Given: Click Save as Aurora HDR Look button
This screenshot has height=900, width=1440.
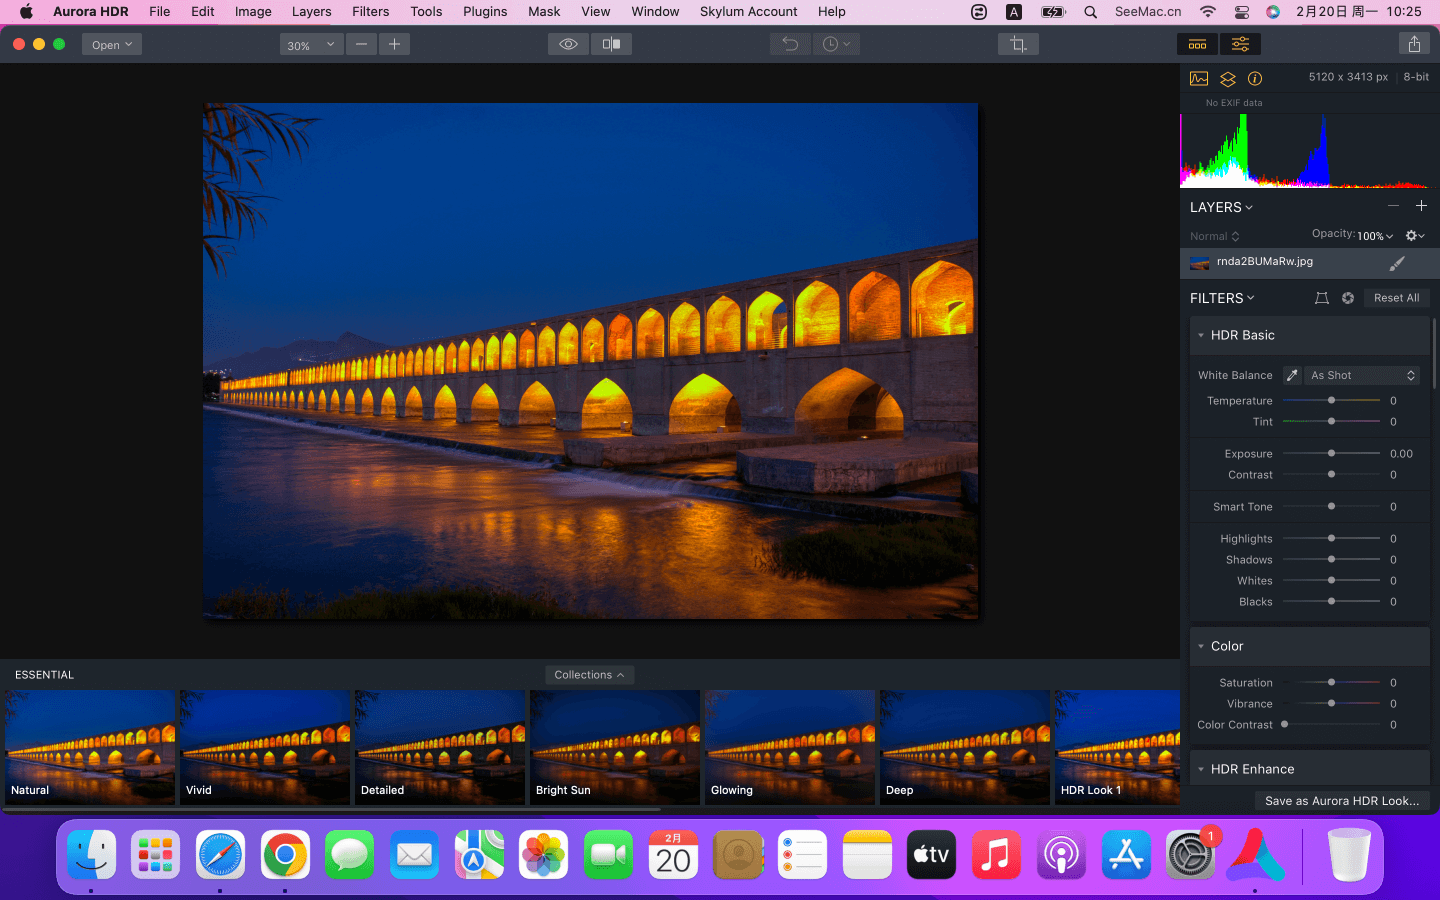Looking at the screenshot, I should (x=1341, y=801).
